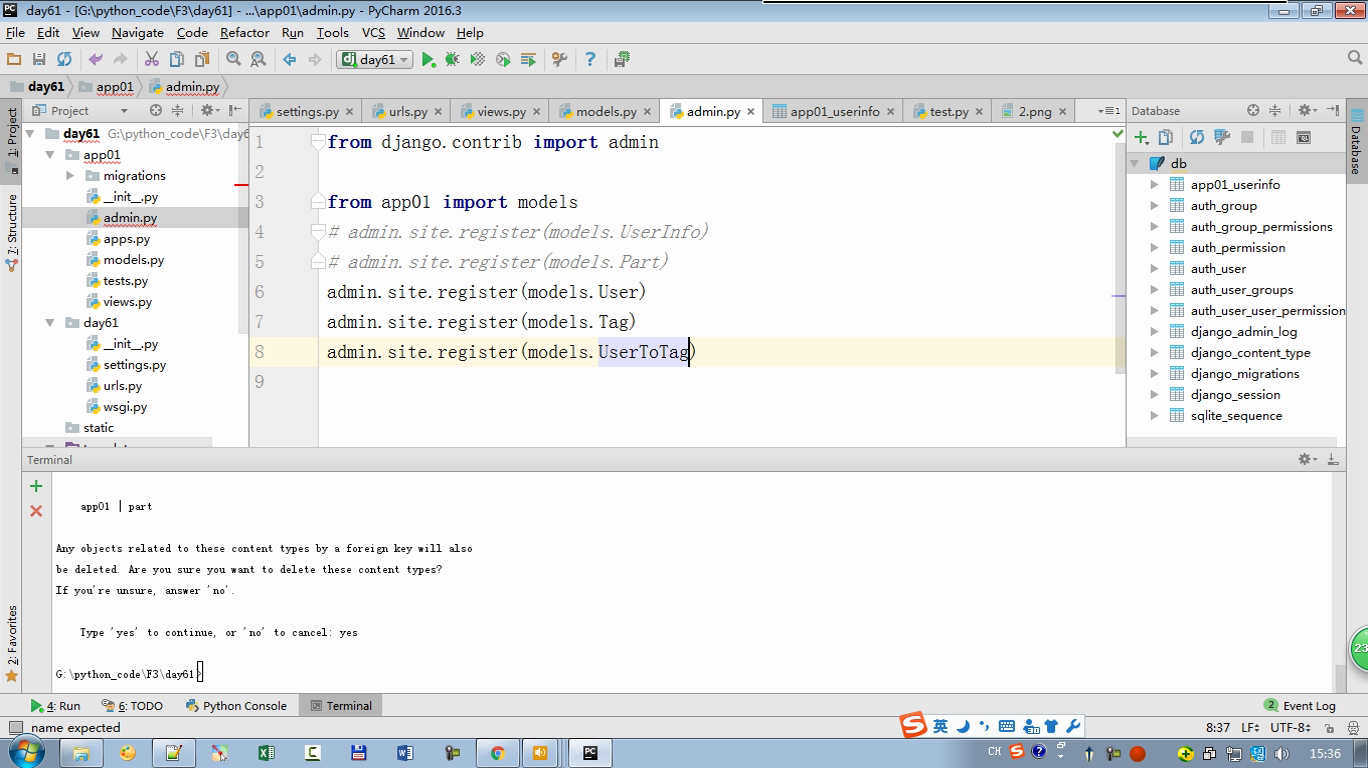Open Database panel gear settings dropdown
Image resolution: width=1368 pixels, height=768 pixels.
click(x=1306, y=110)
